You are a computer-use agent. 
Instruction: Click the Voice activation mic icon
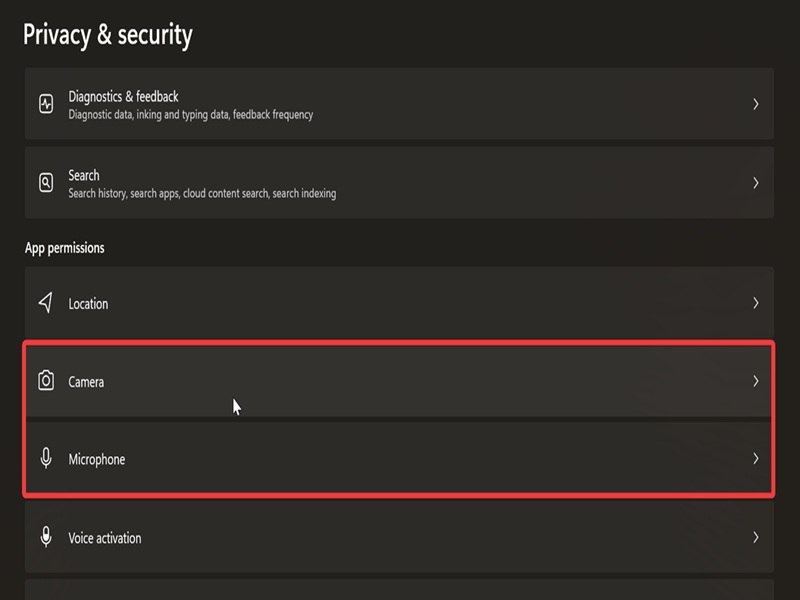46,537
